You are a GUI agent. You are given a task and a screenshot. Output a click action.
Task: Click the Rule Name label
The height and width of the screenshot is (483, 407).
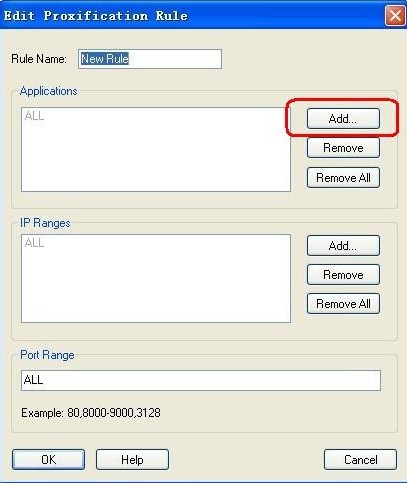coord(39,59)
